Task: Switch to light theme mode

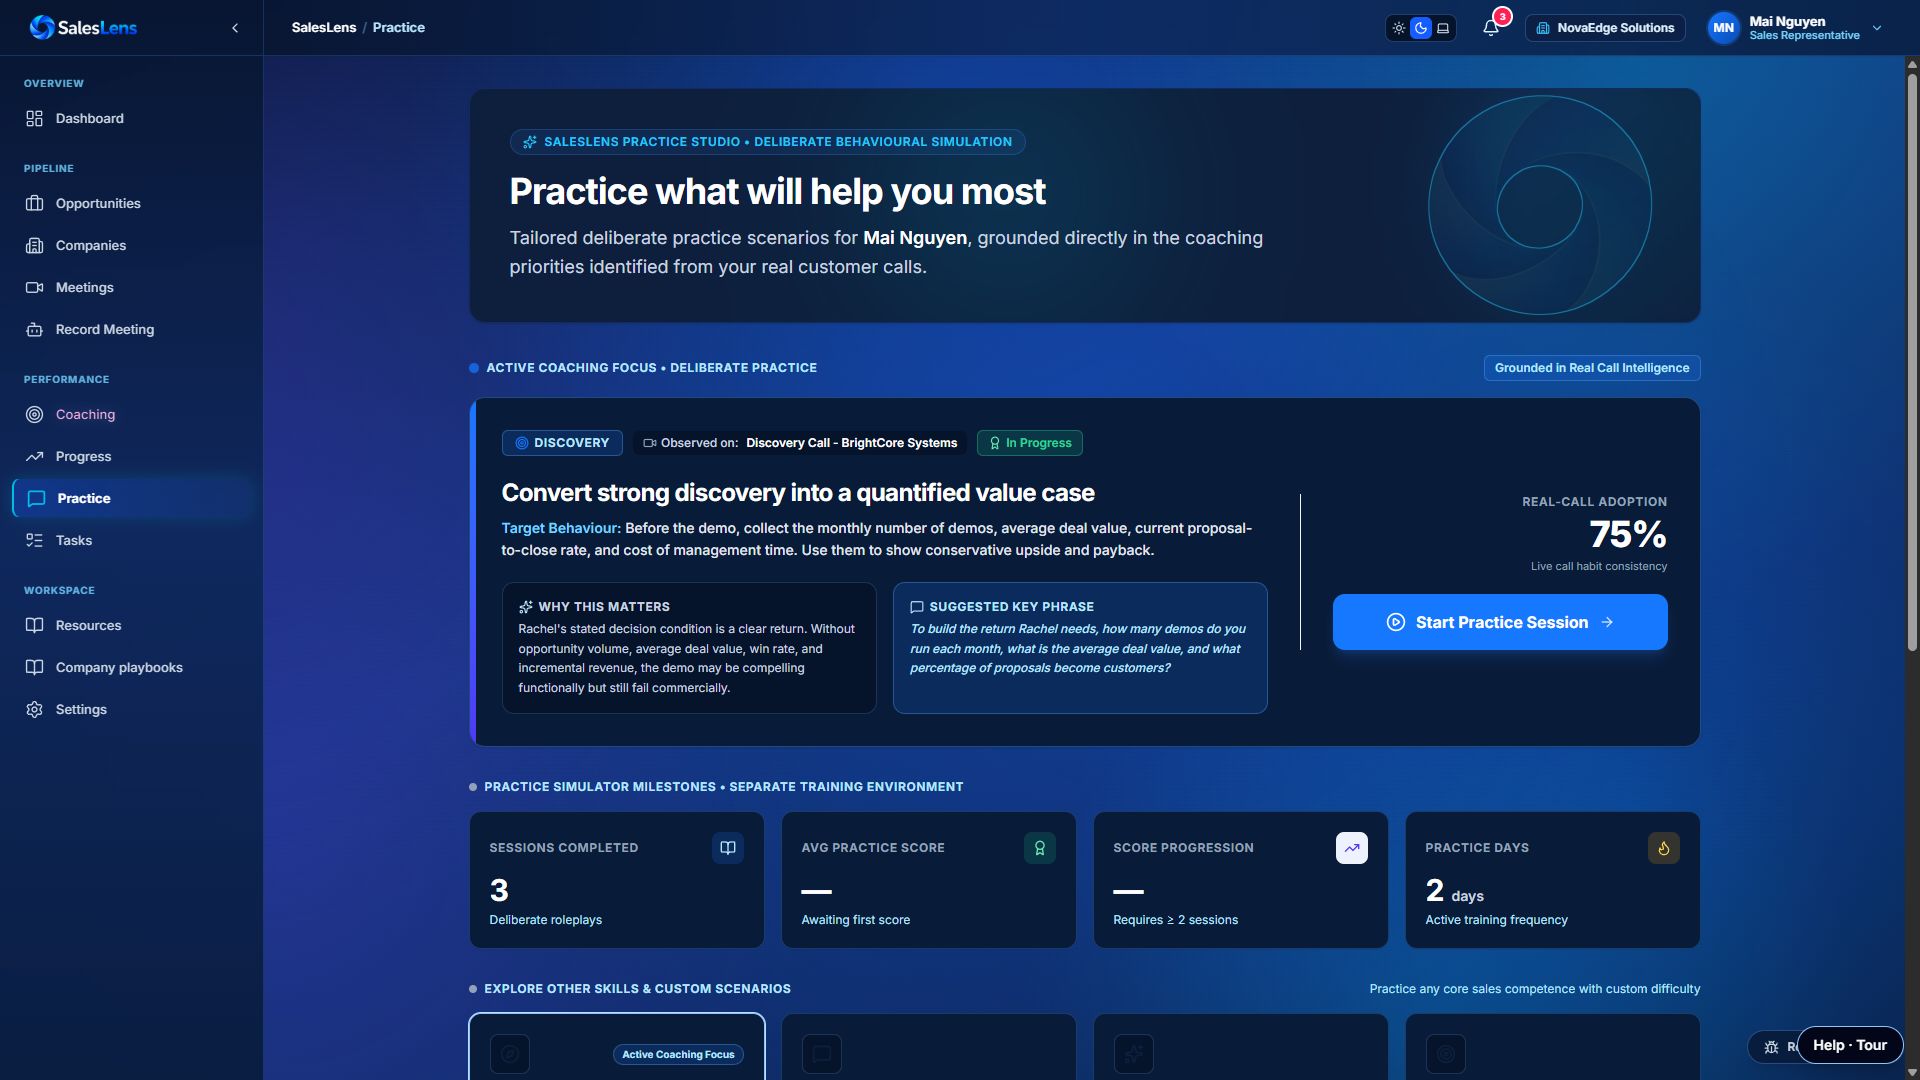Action: click(x=1399, y=28)
